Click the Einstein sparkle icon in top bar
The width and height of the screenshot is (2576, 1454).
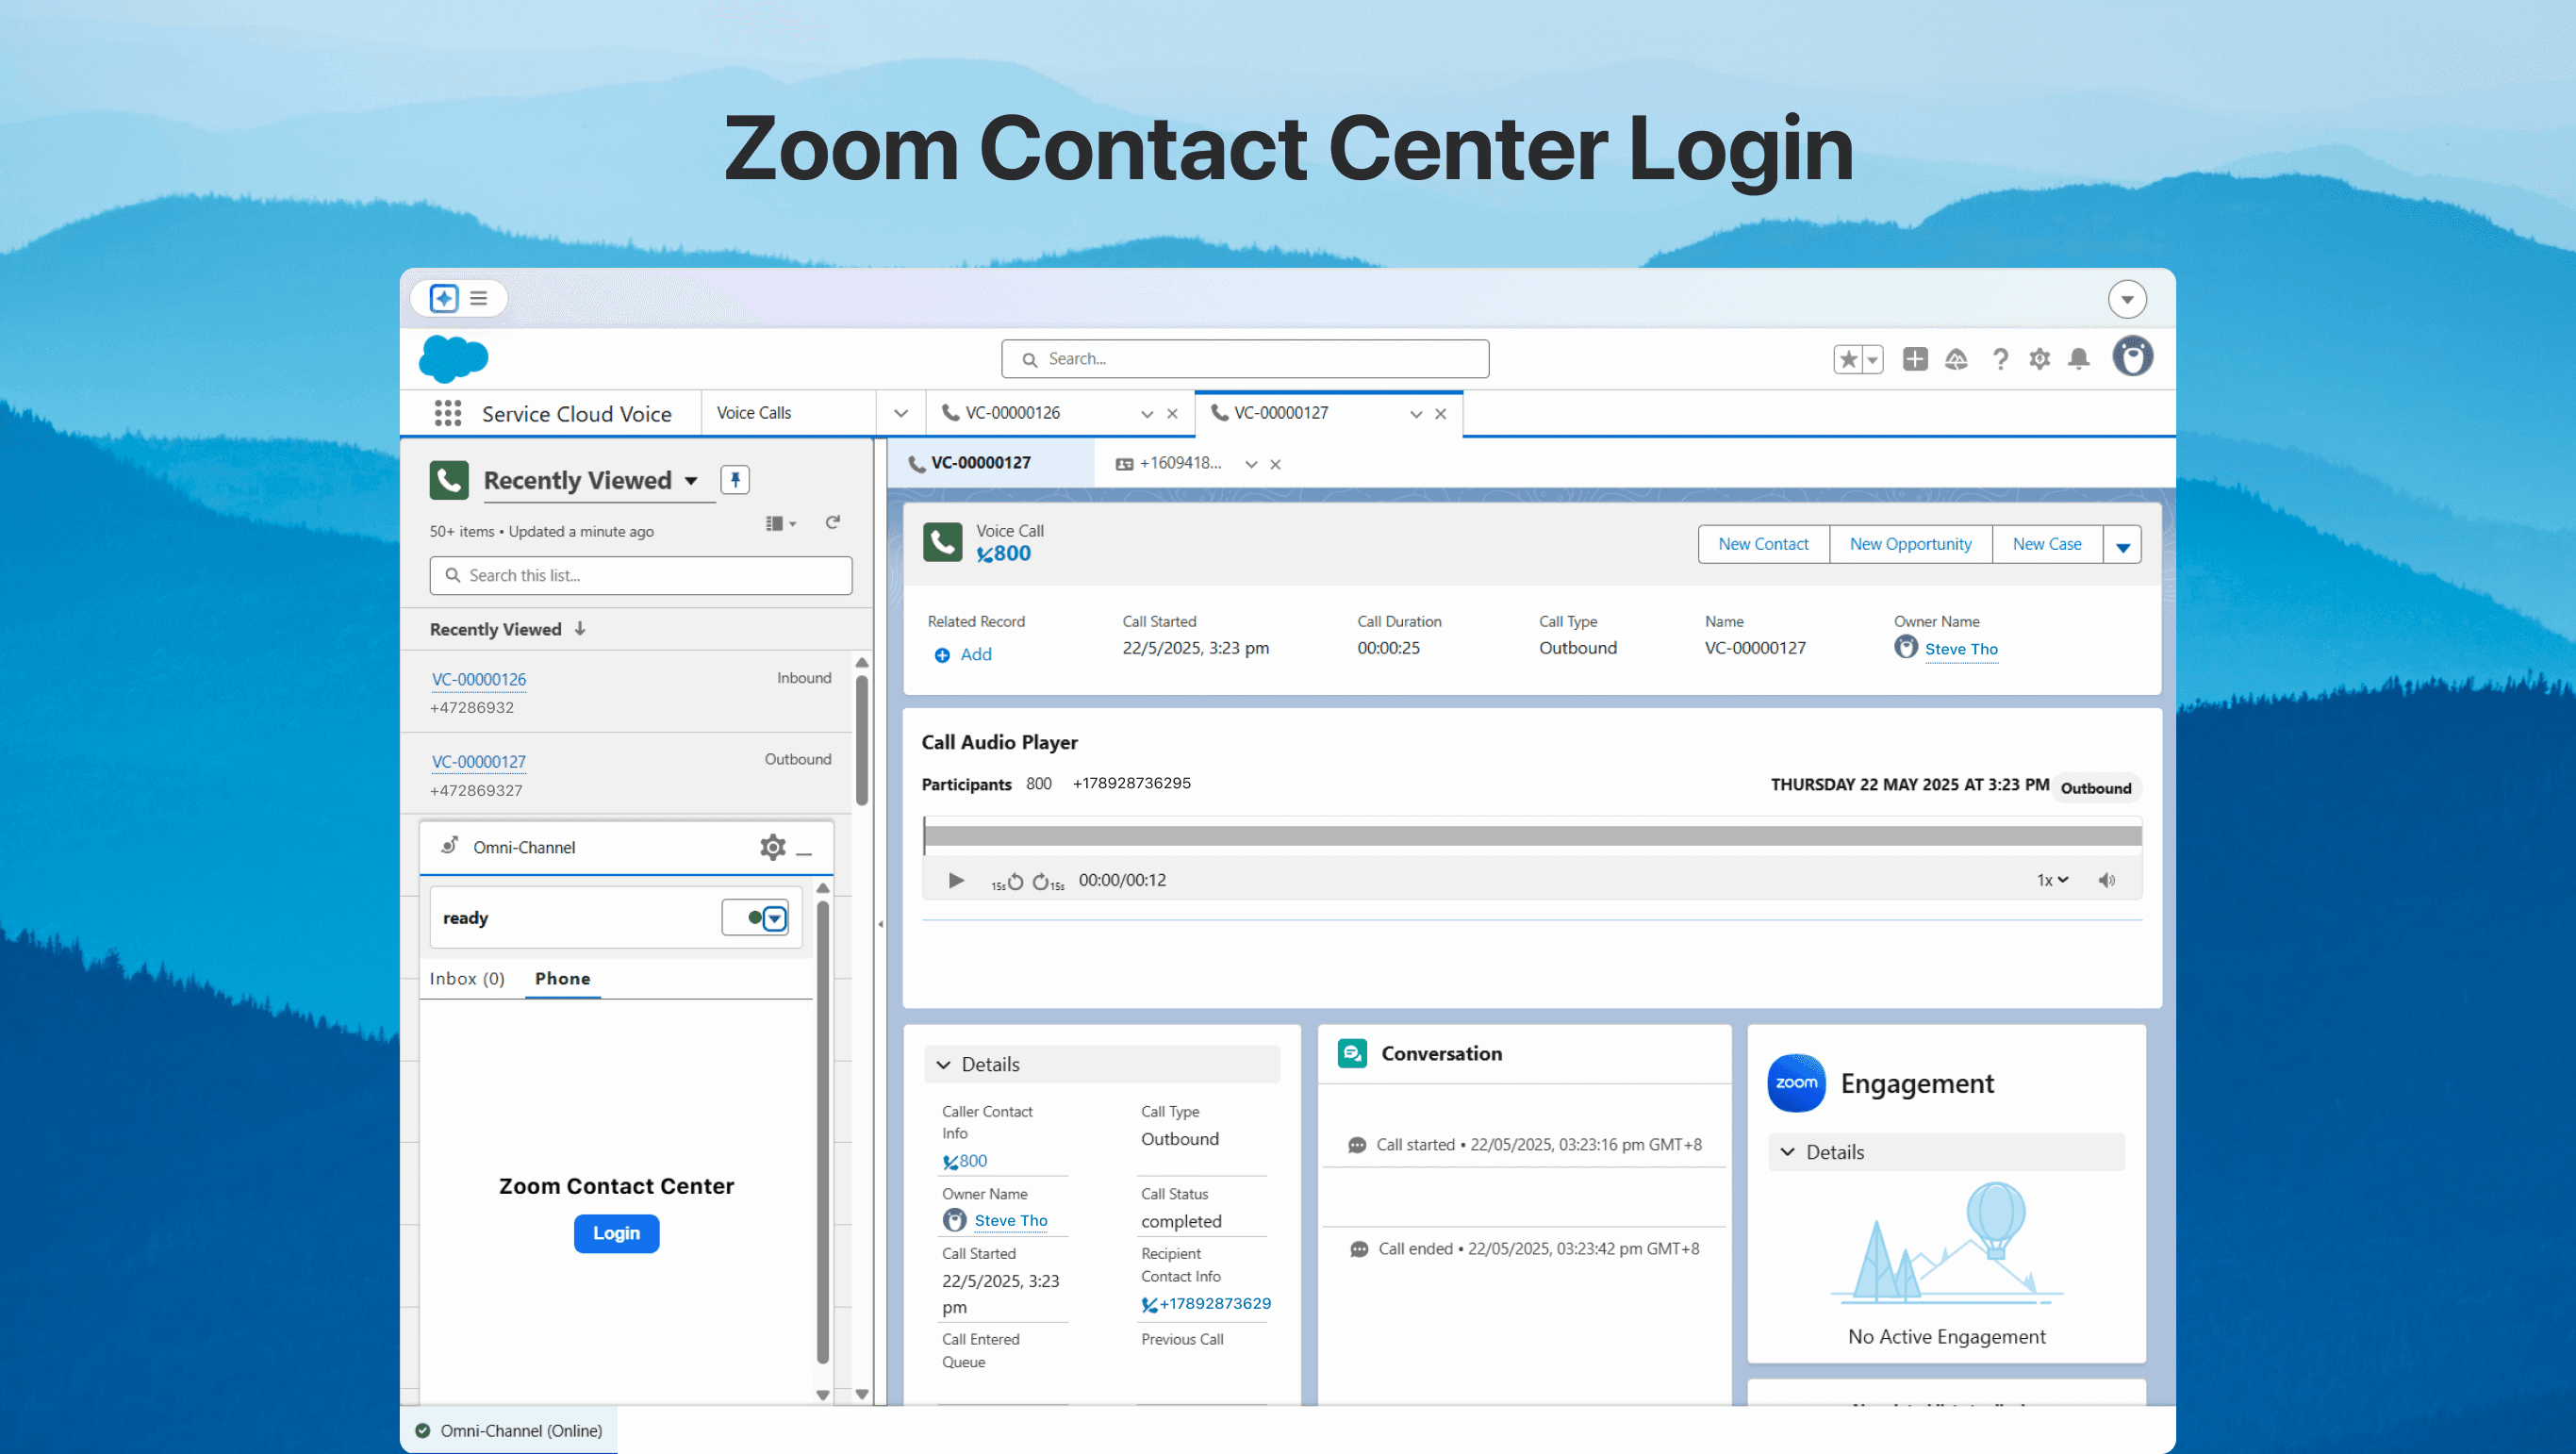click(444, 298)
